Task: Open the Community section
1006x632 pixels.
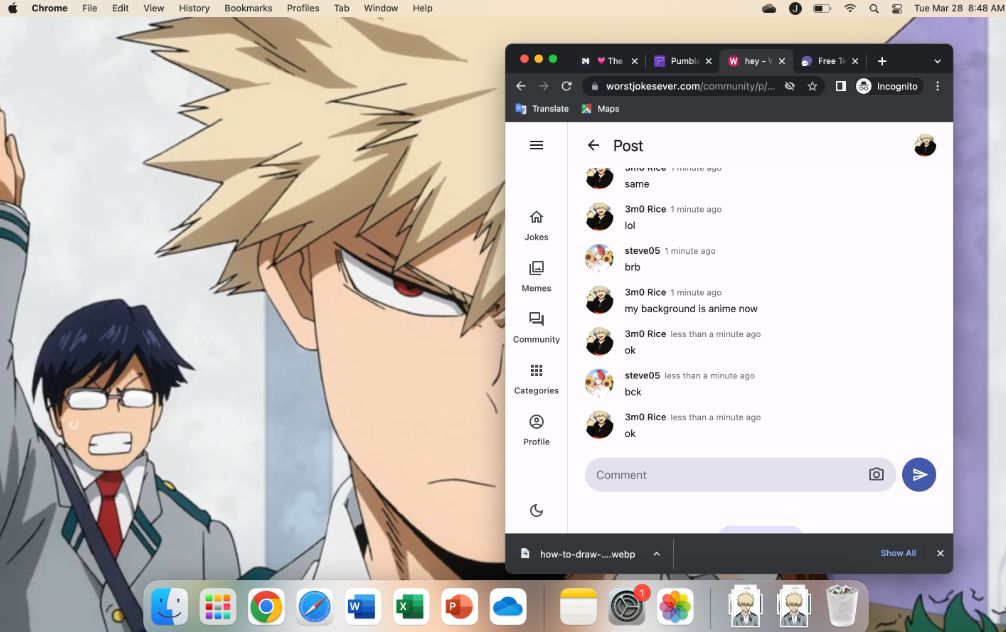Action: 536,327
